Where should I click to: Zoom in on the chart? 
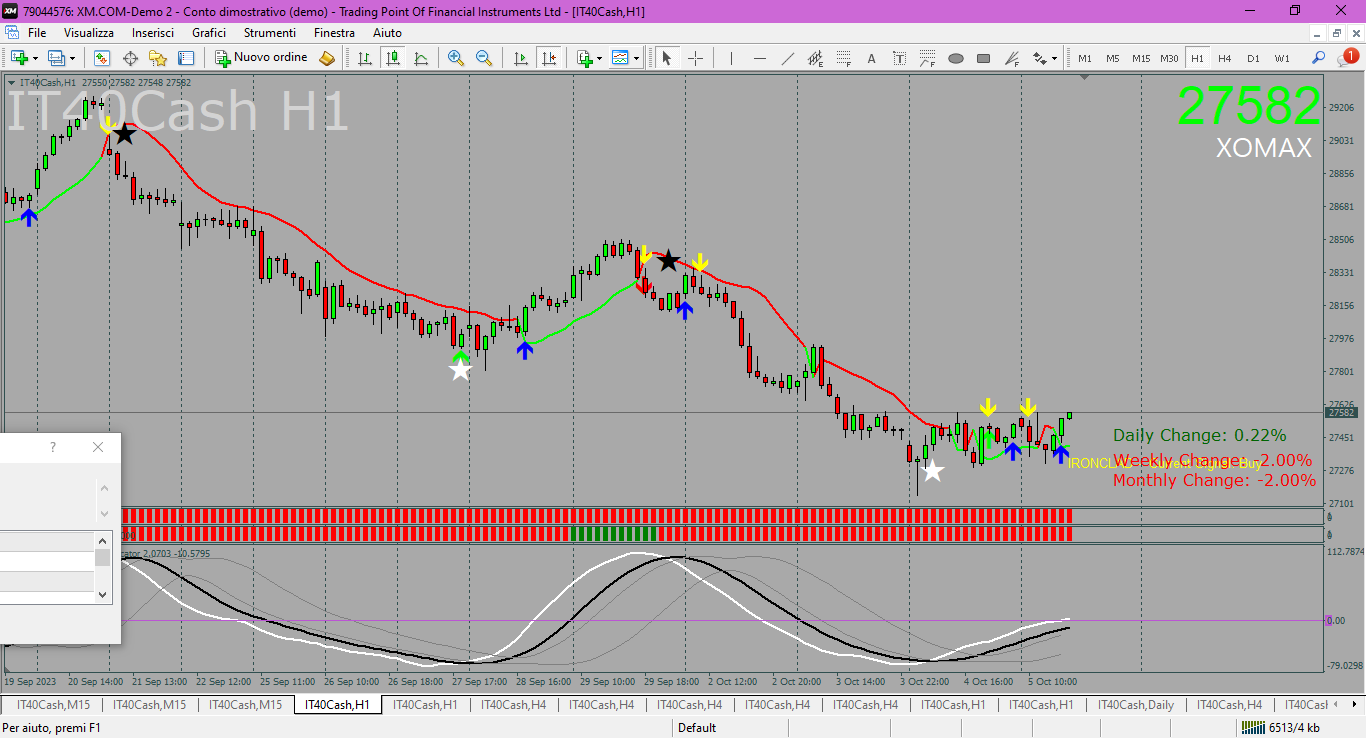pos(456,58)
